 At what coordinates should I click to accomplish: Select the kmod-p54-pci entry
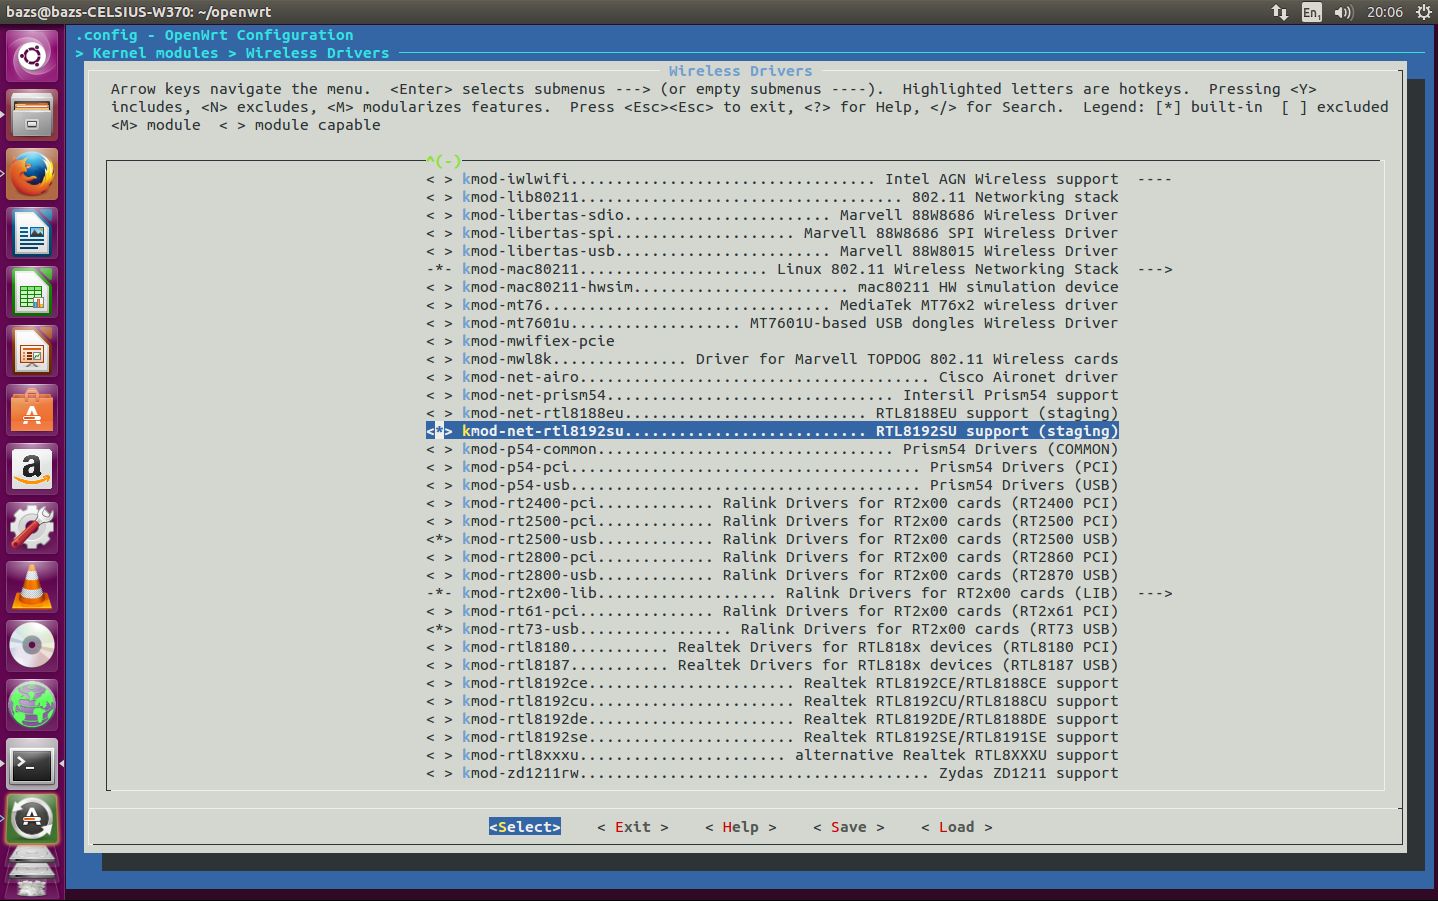click(x=772, y=467)
